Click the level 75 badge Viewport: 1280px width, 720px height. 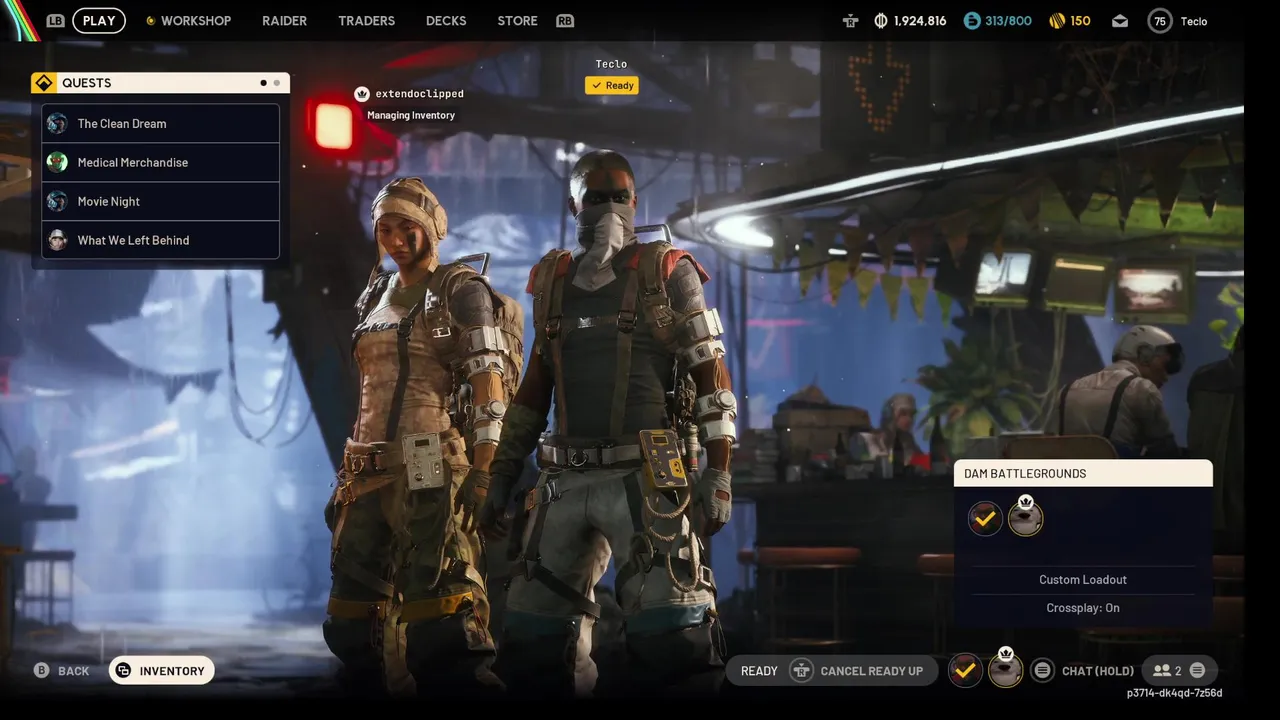[x=1160, y=20]
